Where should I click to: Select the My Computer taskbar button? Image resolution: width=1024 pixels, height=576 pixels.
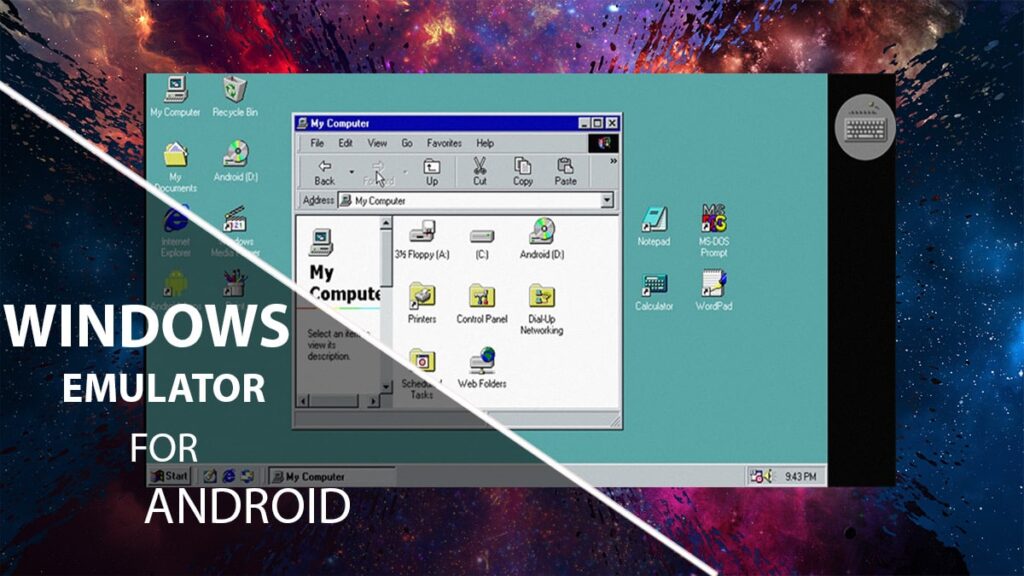332,477
